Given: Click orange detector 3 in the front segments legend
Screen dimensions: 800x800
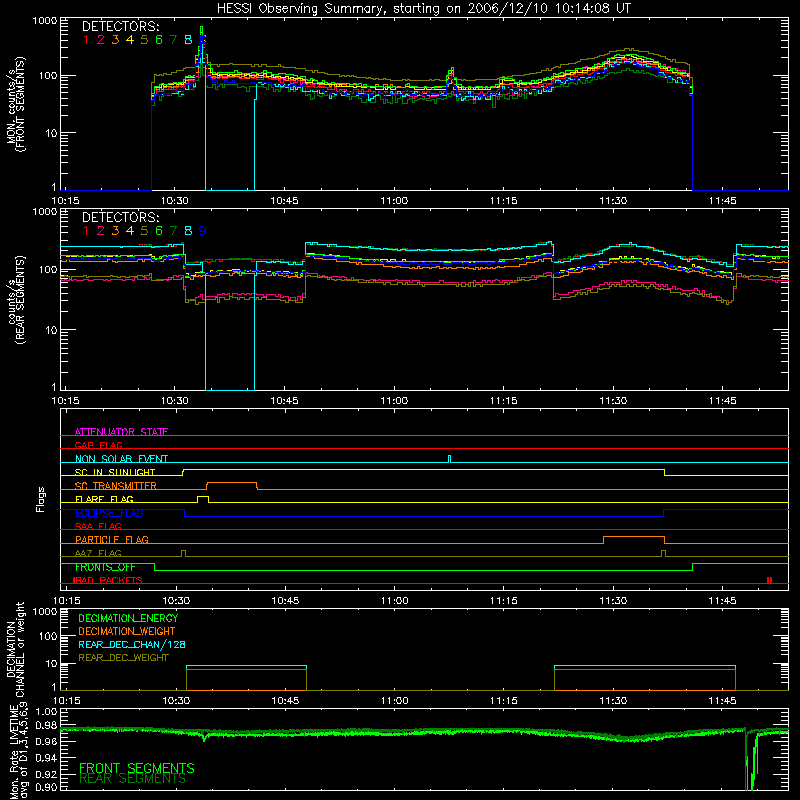Looking at the screenshot, I should click(x=115, y=39).
